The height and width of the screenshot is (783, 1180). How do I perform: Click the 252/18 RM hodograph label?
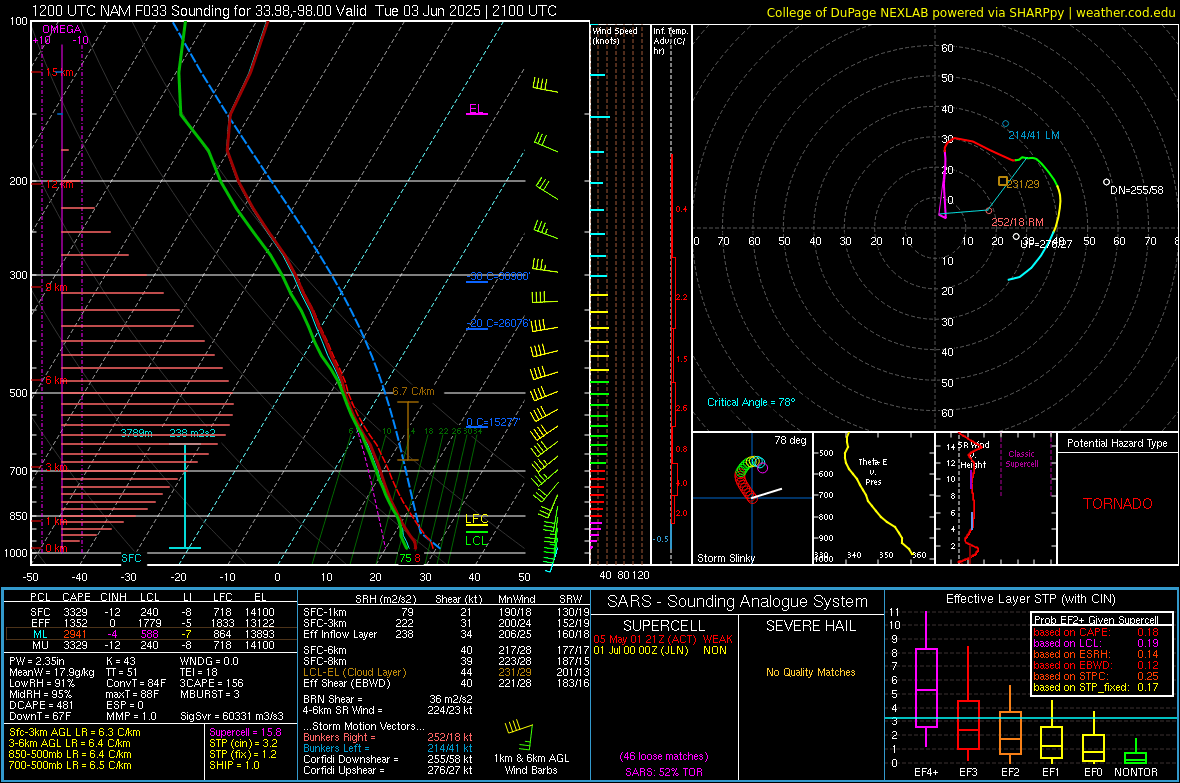pyautogui.click(x=1017, y=222)
